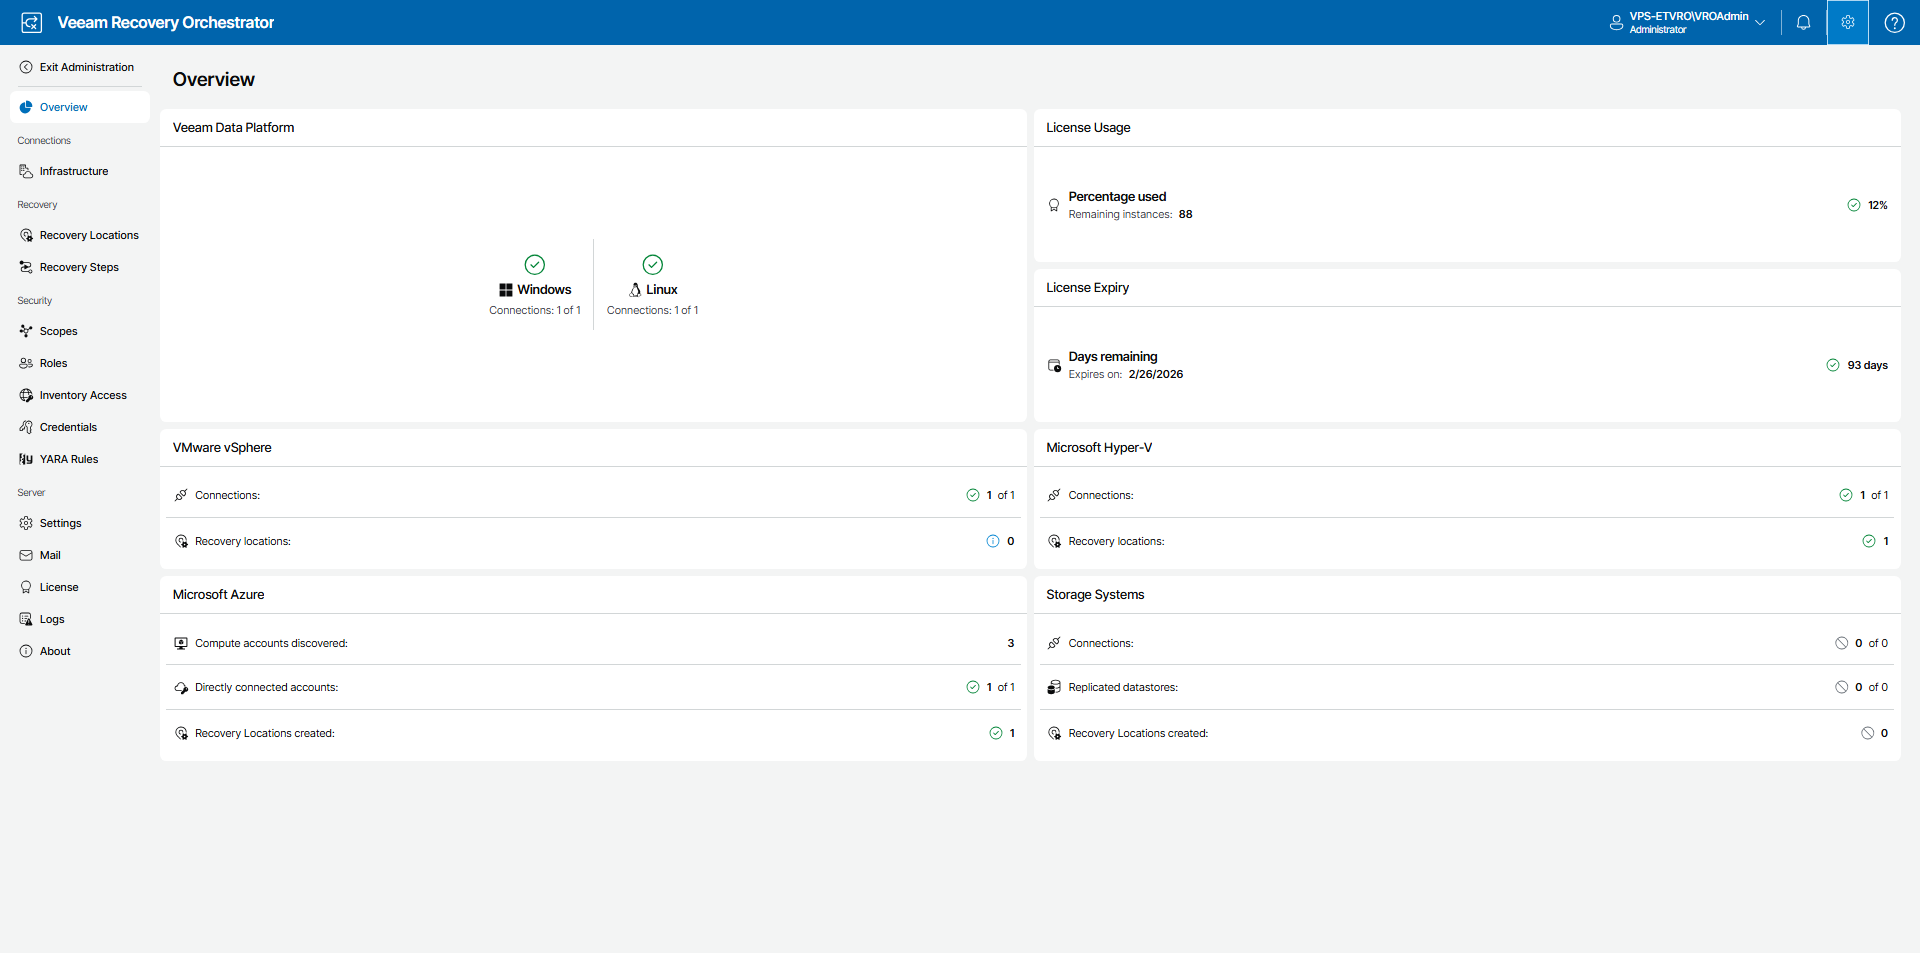Open Linux connections 1 of 1 link

pos(652,310)
